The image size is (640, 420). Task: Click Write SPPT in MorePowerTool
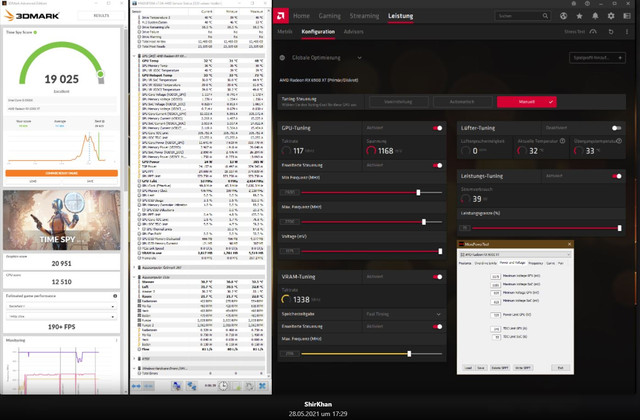click(x=523, y=368)
